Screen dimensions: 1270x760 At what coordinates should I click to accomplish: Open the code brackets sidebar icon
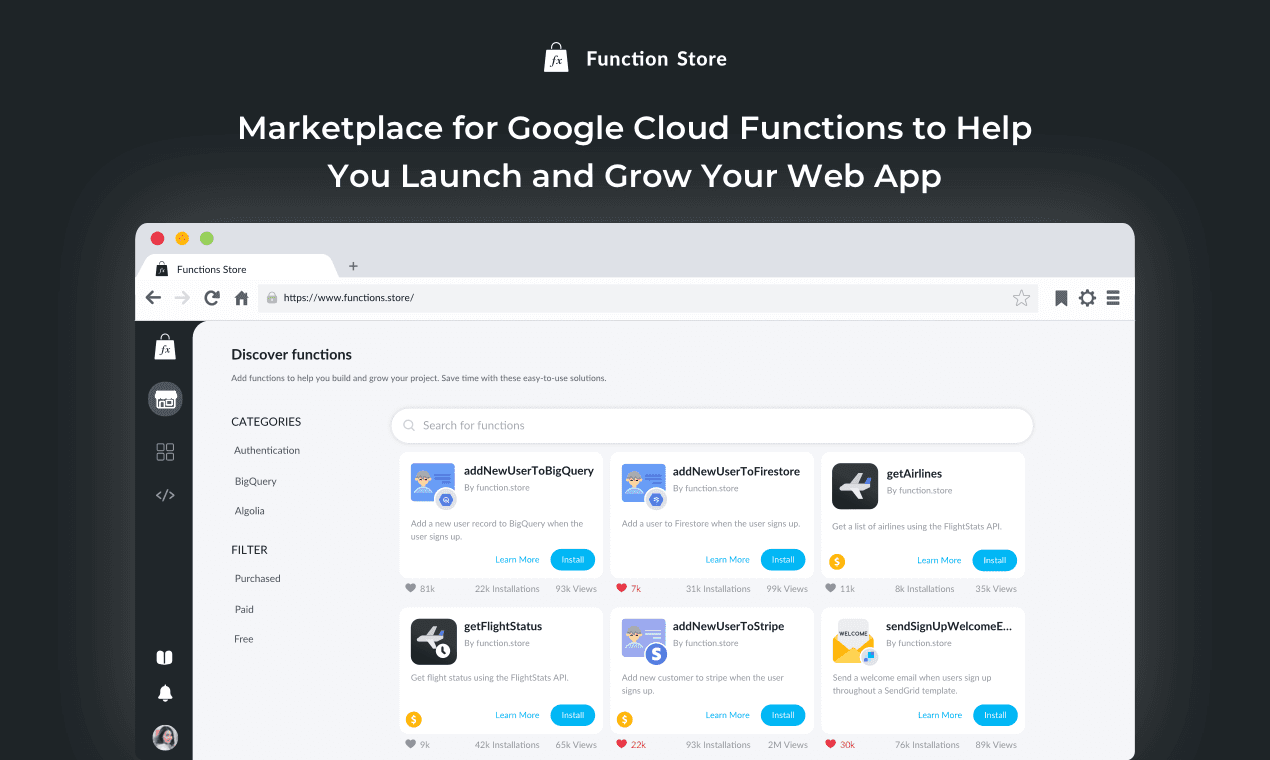click(x=165, y=495)
